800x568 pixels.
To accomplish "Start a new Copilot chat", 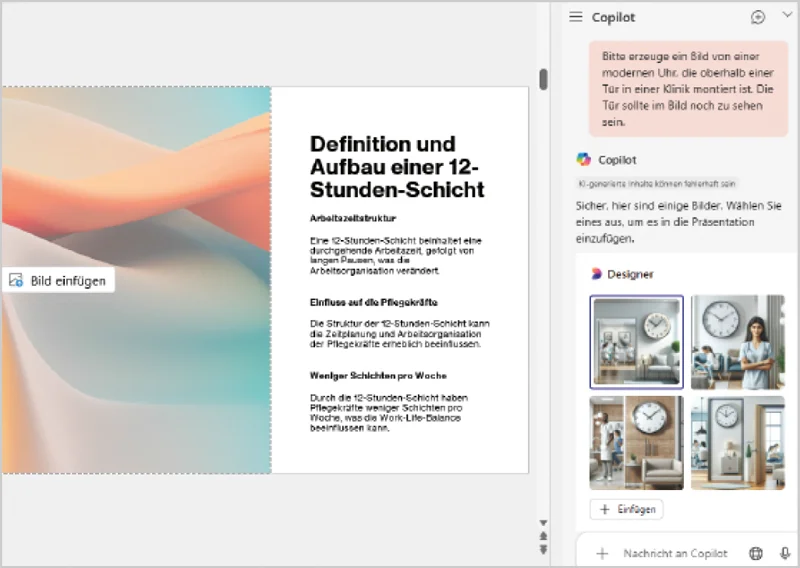I will [758, 17].
